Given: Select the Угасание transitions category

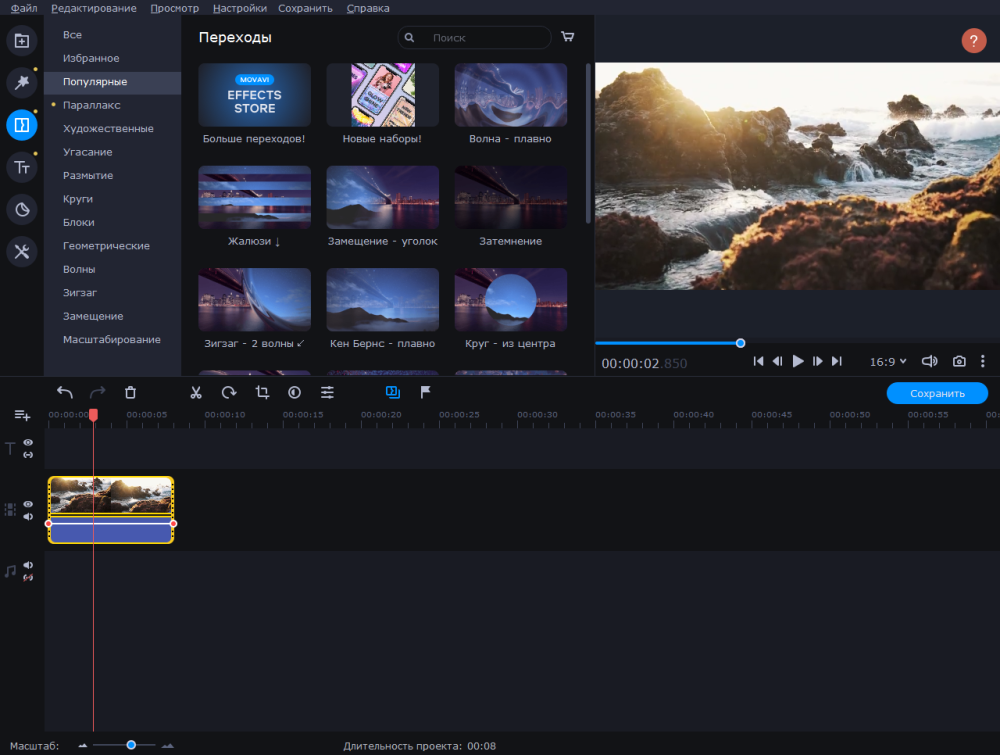Looking at the screenshot, I should pyautogui.click(x=88, y=152).
